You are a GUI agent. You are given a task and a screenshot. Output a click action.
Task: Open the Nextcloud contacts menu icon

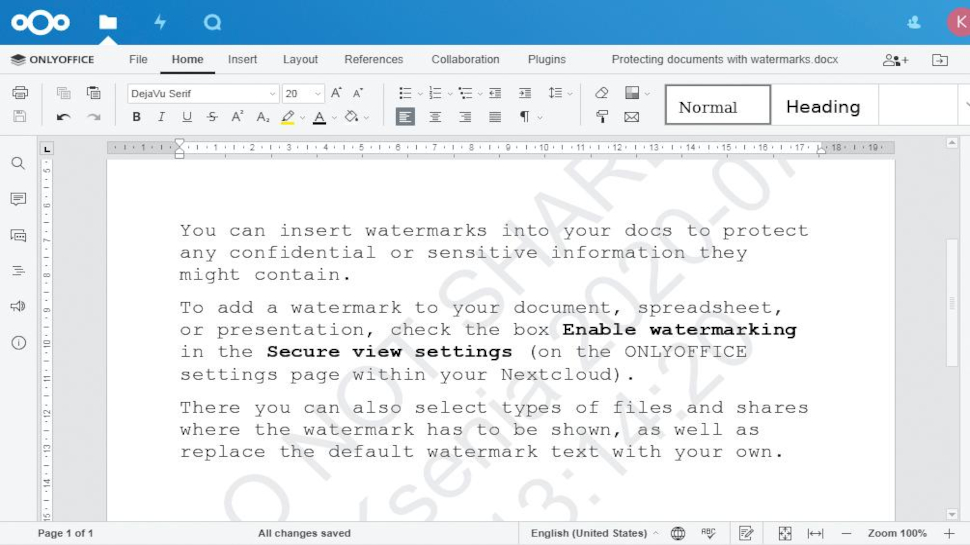pos(914,23)
